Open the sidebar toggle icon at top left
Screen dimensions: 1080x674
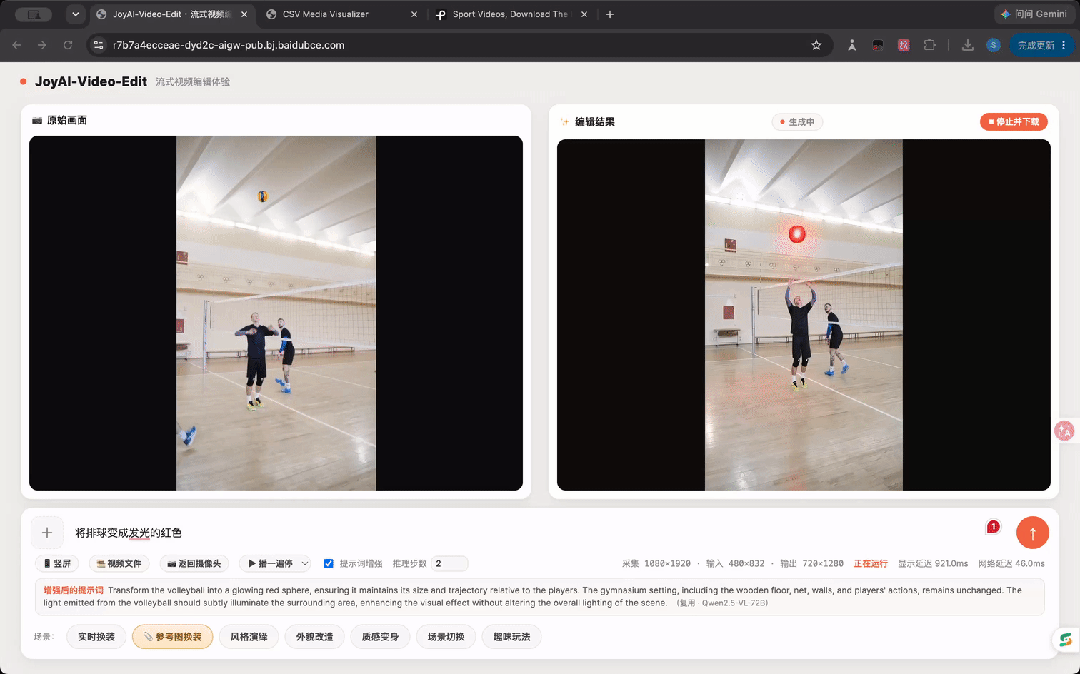34,14
